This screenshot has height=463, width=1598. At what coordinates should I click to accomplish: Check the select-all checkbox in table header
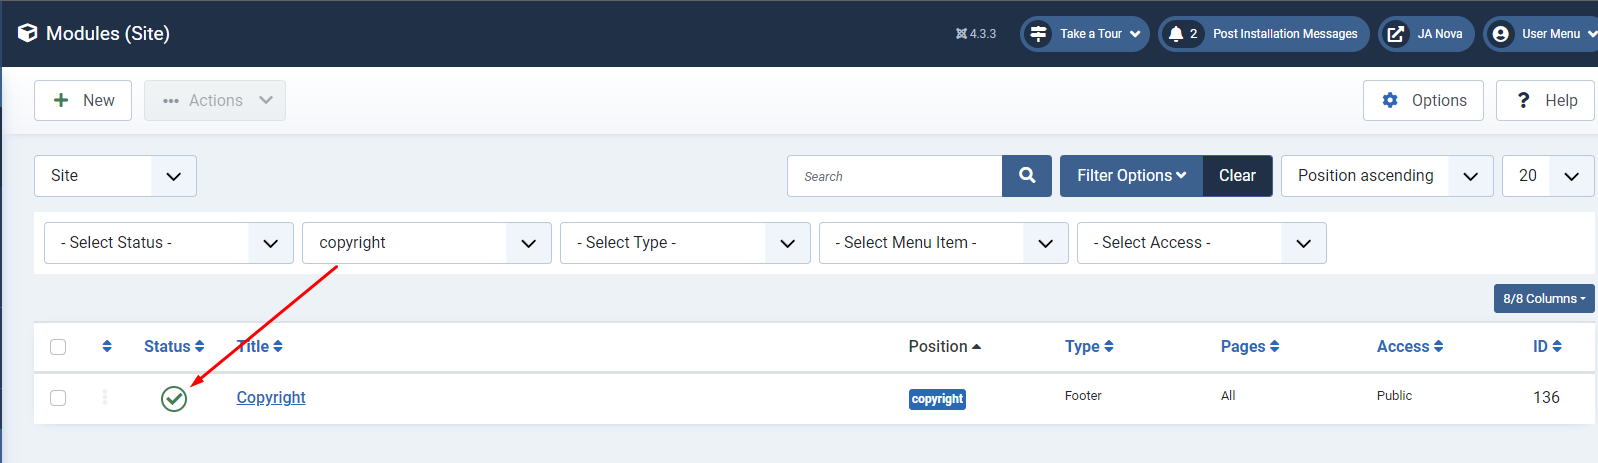[58, 347]
